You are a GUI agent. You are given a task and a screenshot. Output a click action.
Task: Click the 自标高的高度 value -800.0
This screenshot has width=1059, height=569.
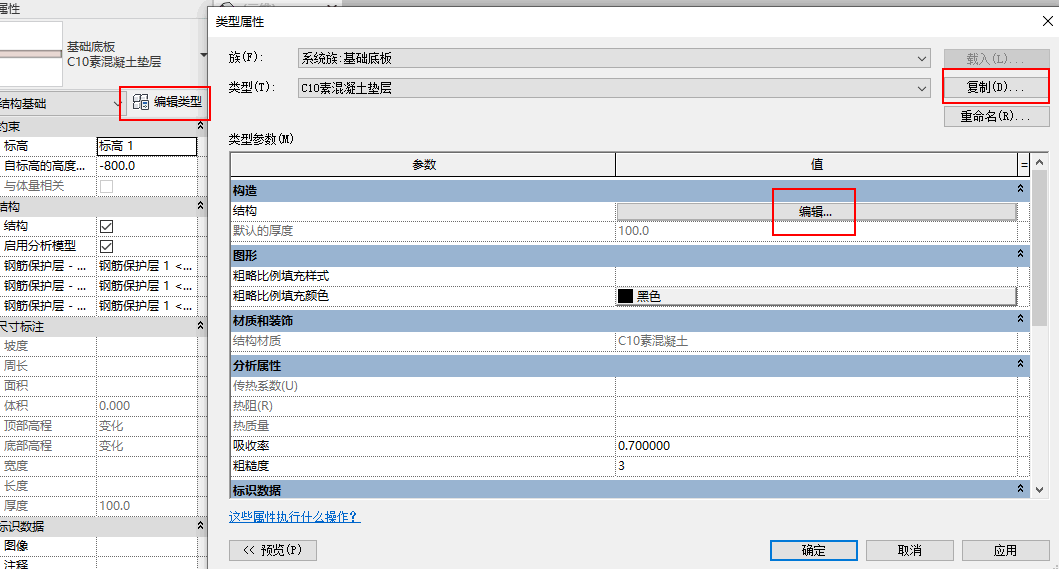pyautogui.click(x=147, y=166)
